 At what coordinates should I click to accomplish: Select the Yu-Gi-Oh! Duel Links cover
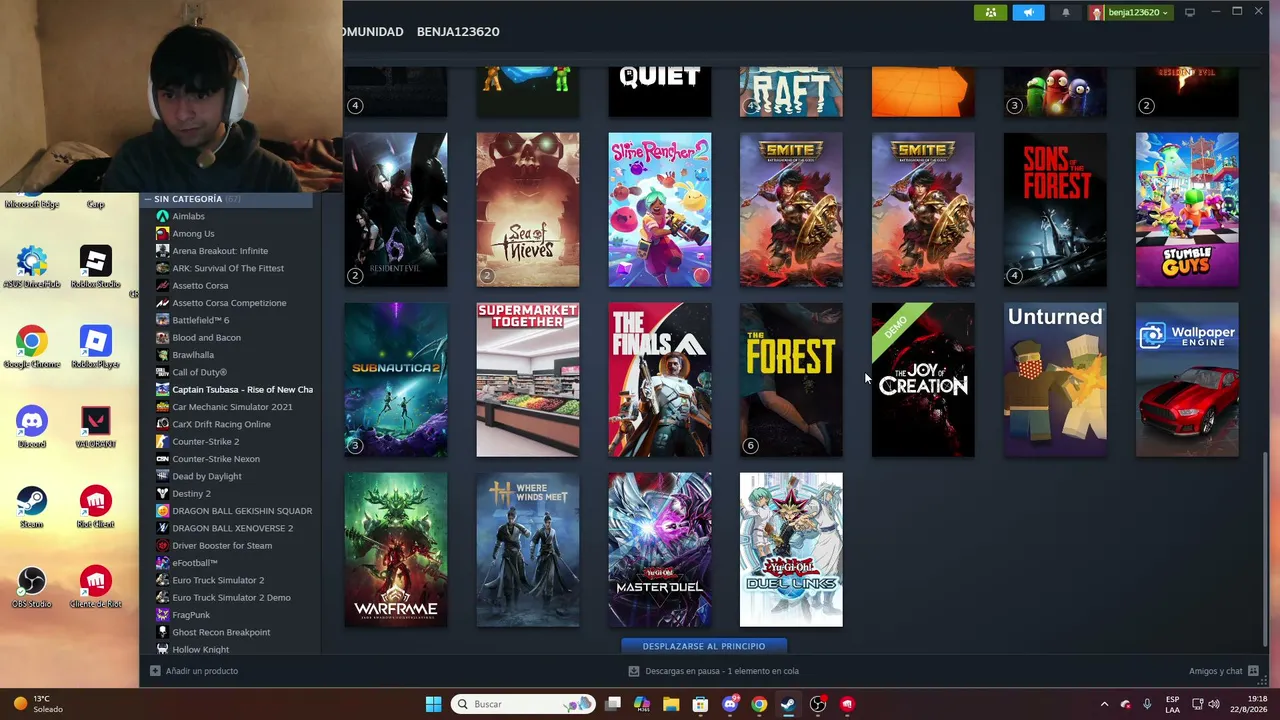click(791, 550)
